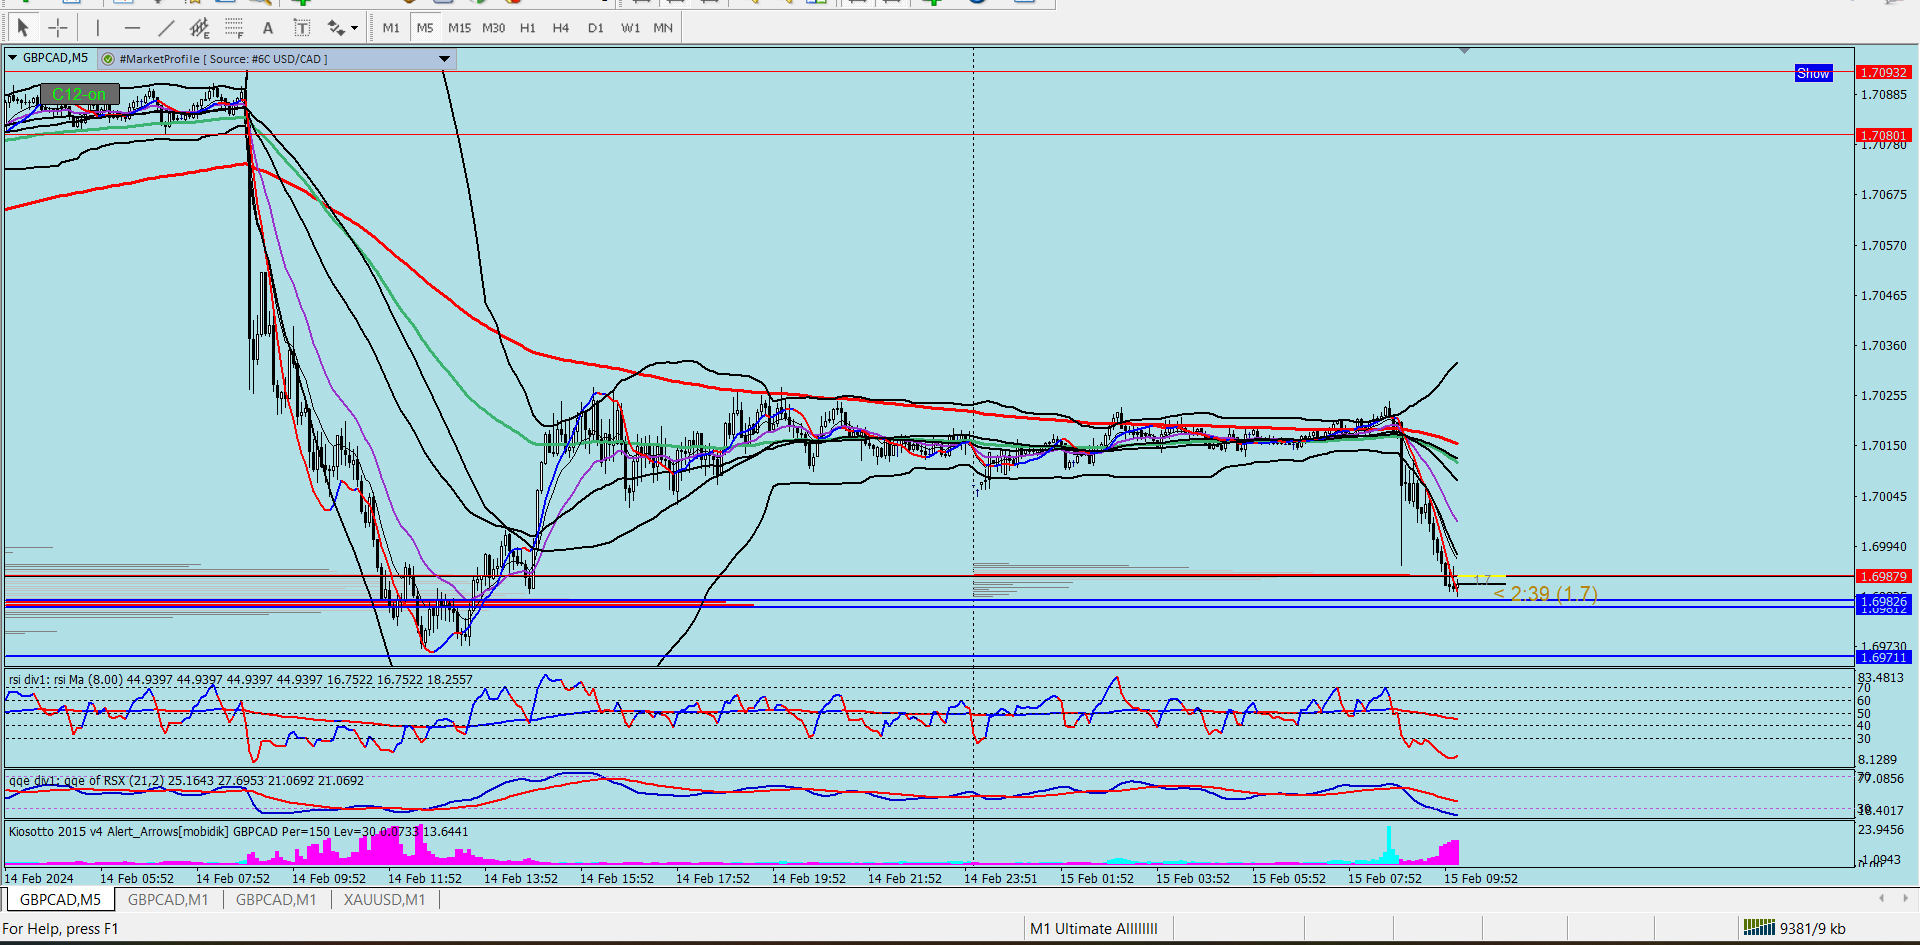Switch chart to M30 timeframe
1920x945 pixels.
tap(494, 28)
